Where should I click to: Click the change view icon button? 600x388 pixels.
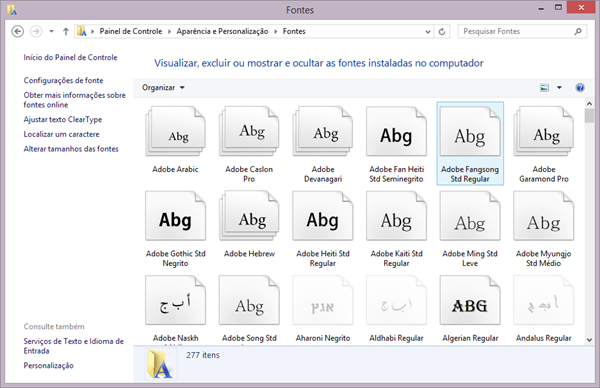click(544, 88)
